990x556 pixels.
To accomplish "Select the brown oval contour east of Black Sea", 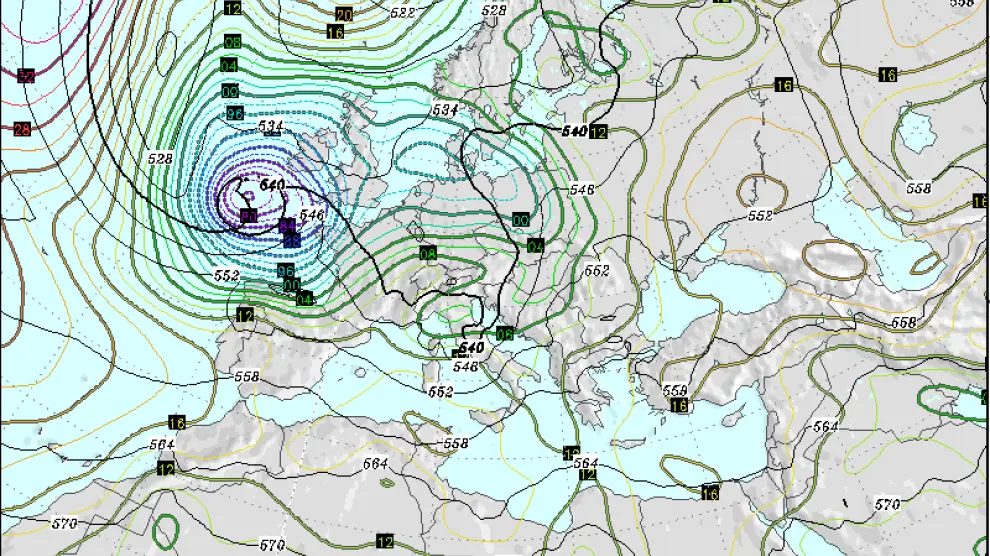I will [836, 260].
